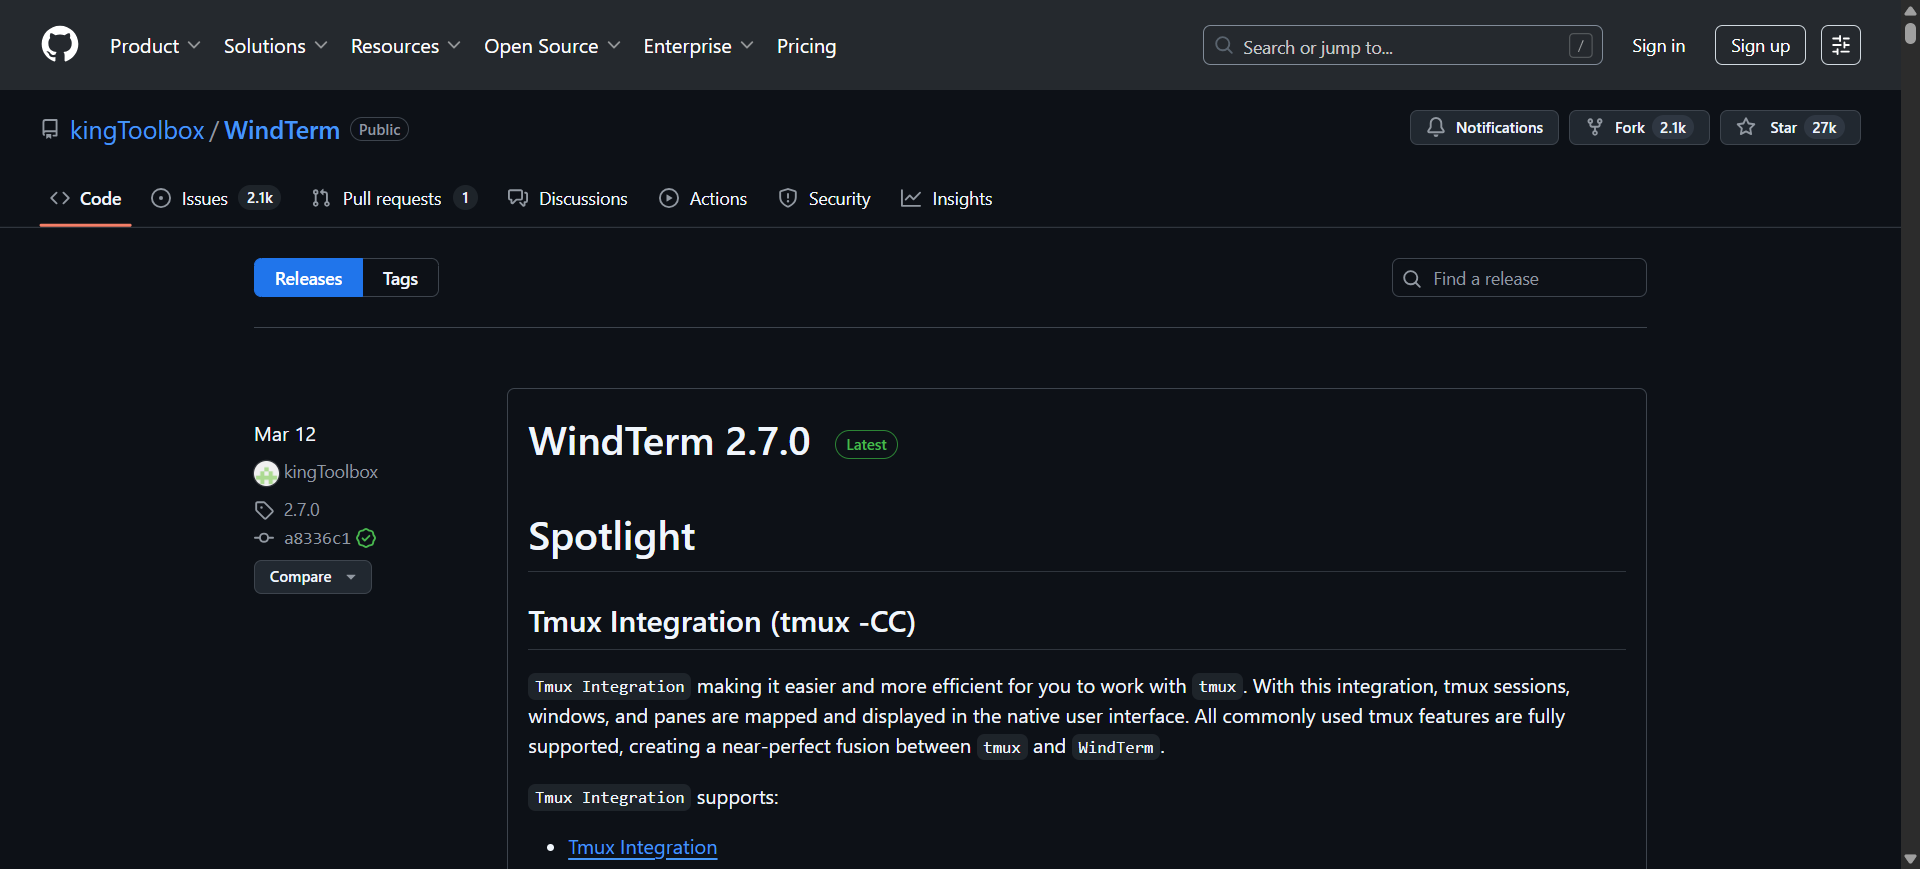Follow the Tmux Integration bullet link

pyautogui.click(x=642, y=847)
